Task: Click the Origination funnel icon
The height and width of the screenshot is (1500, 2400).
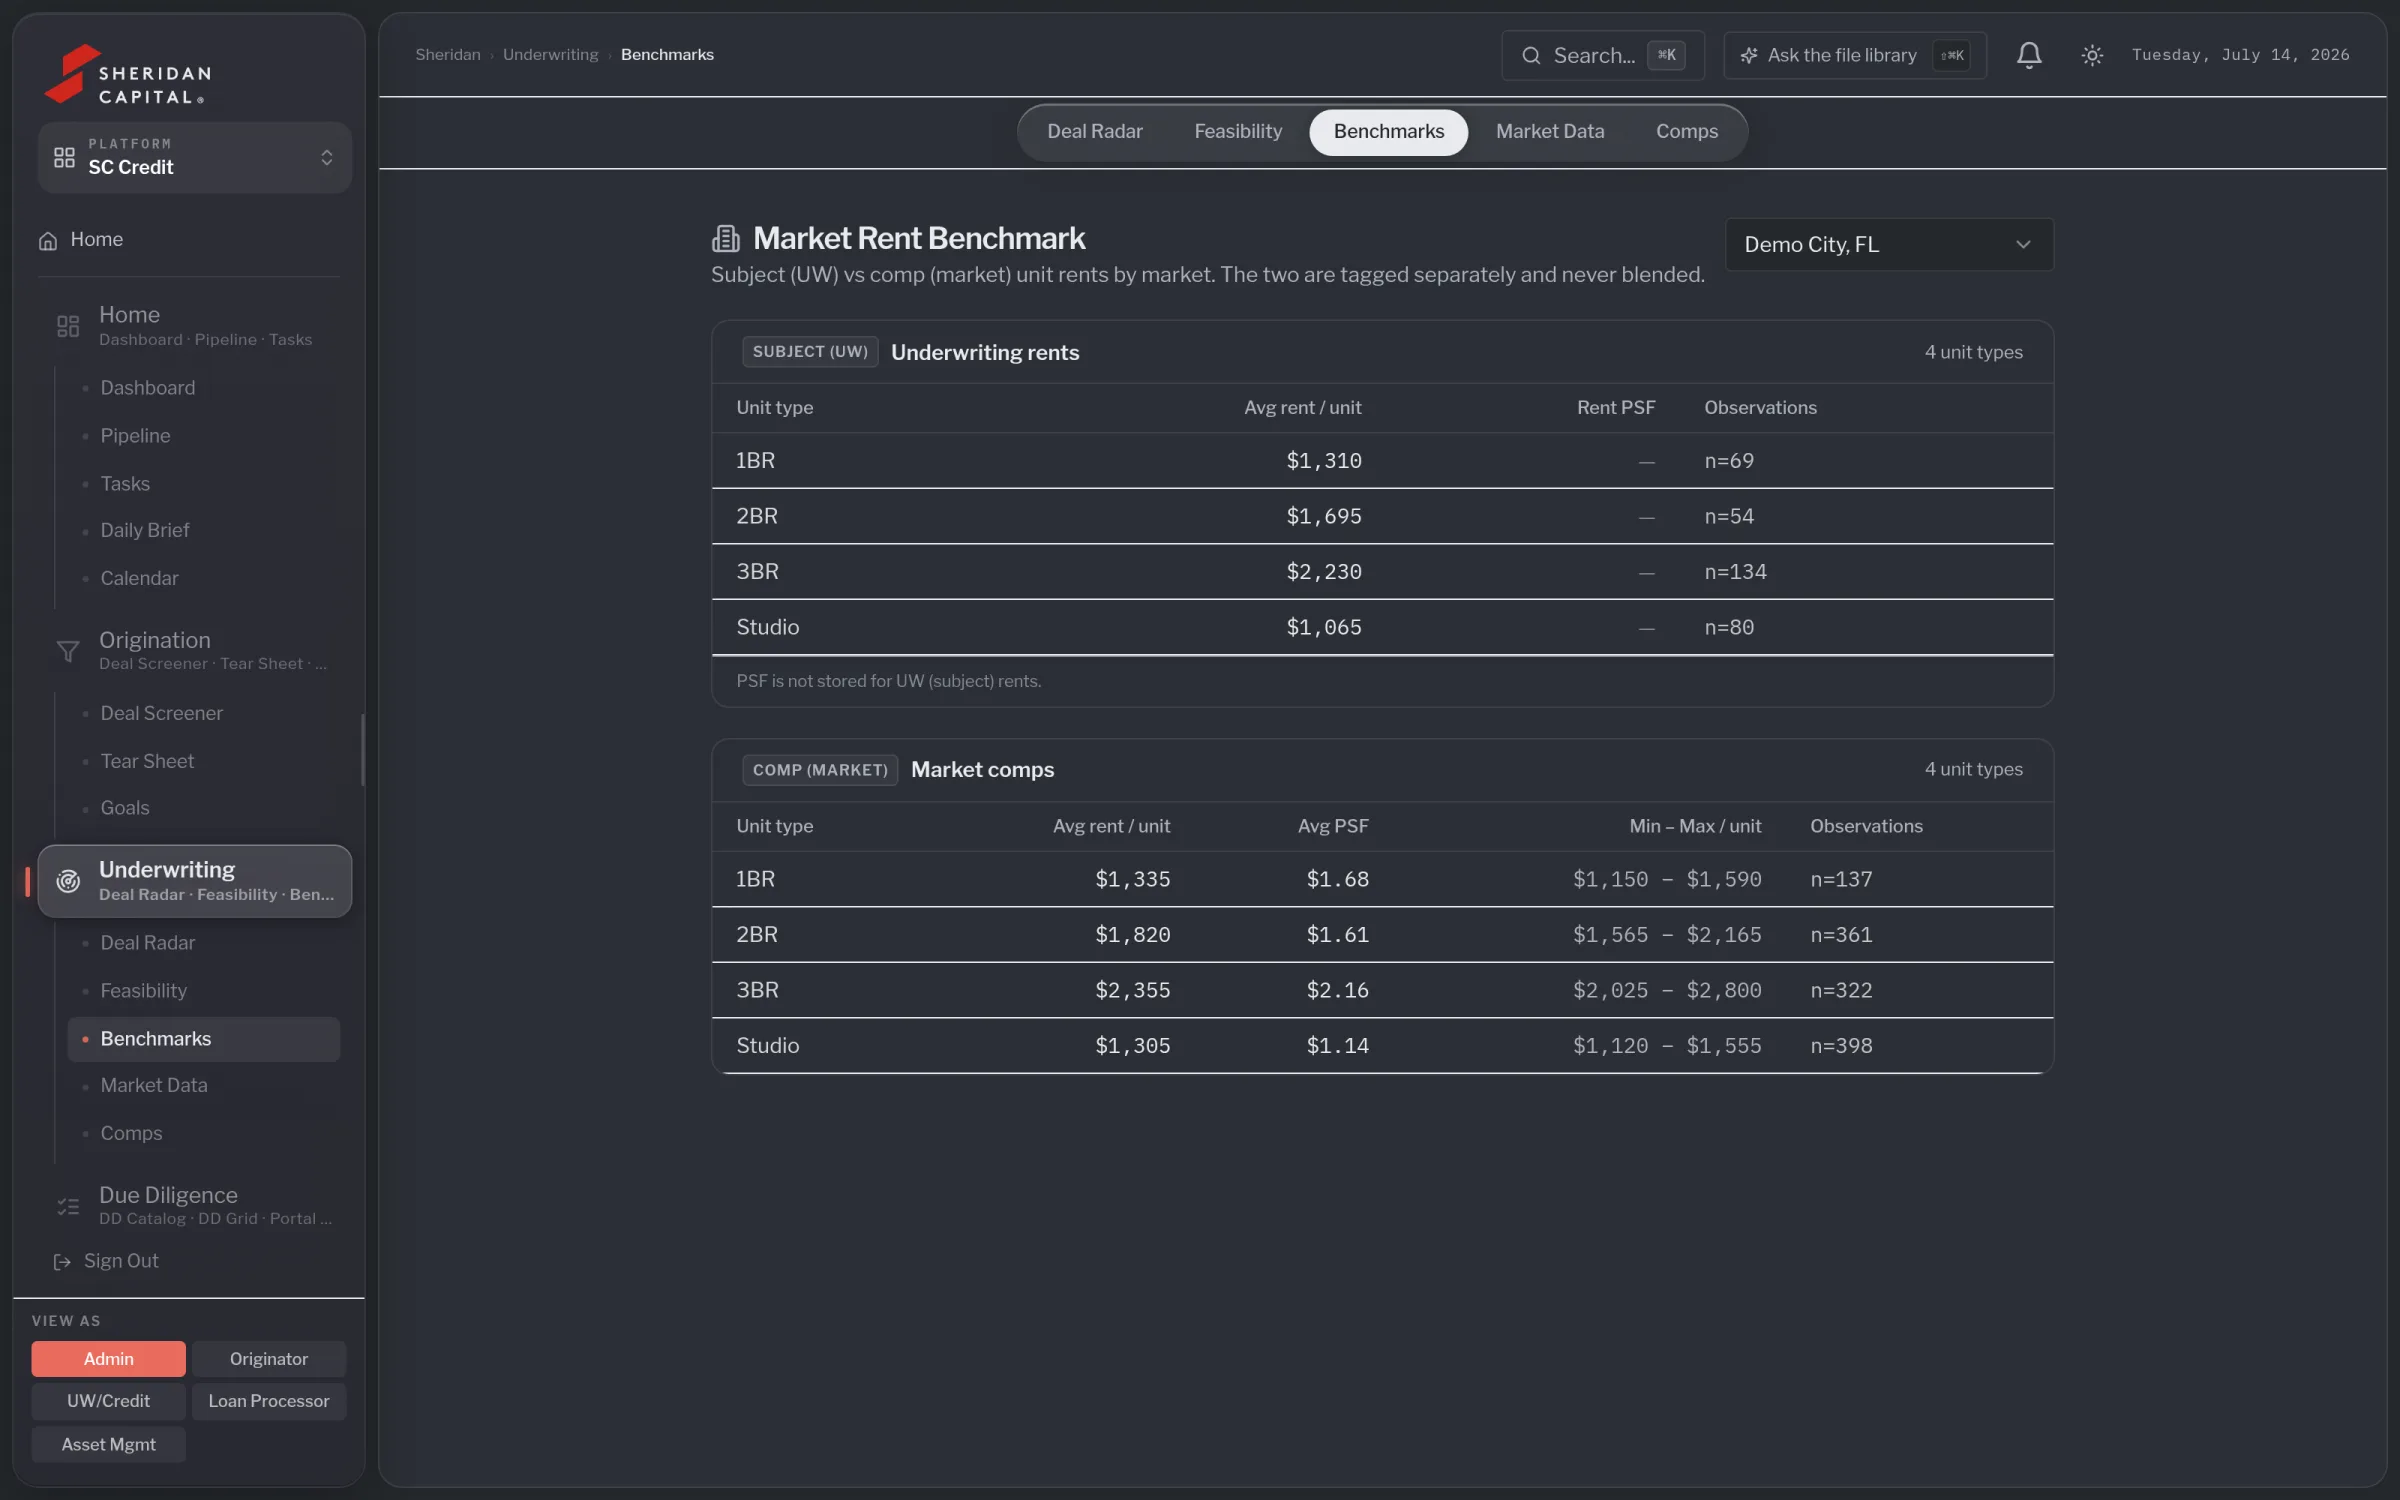Action: pos(67,651)
